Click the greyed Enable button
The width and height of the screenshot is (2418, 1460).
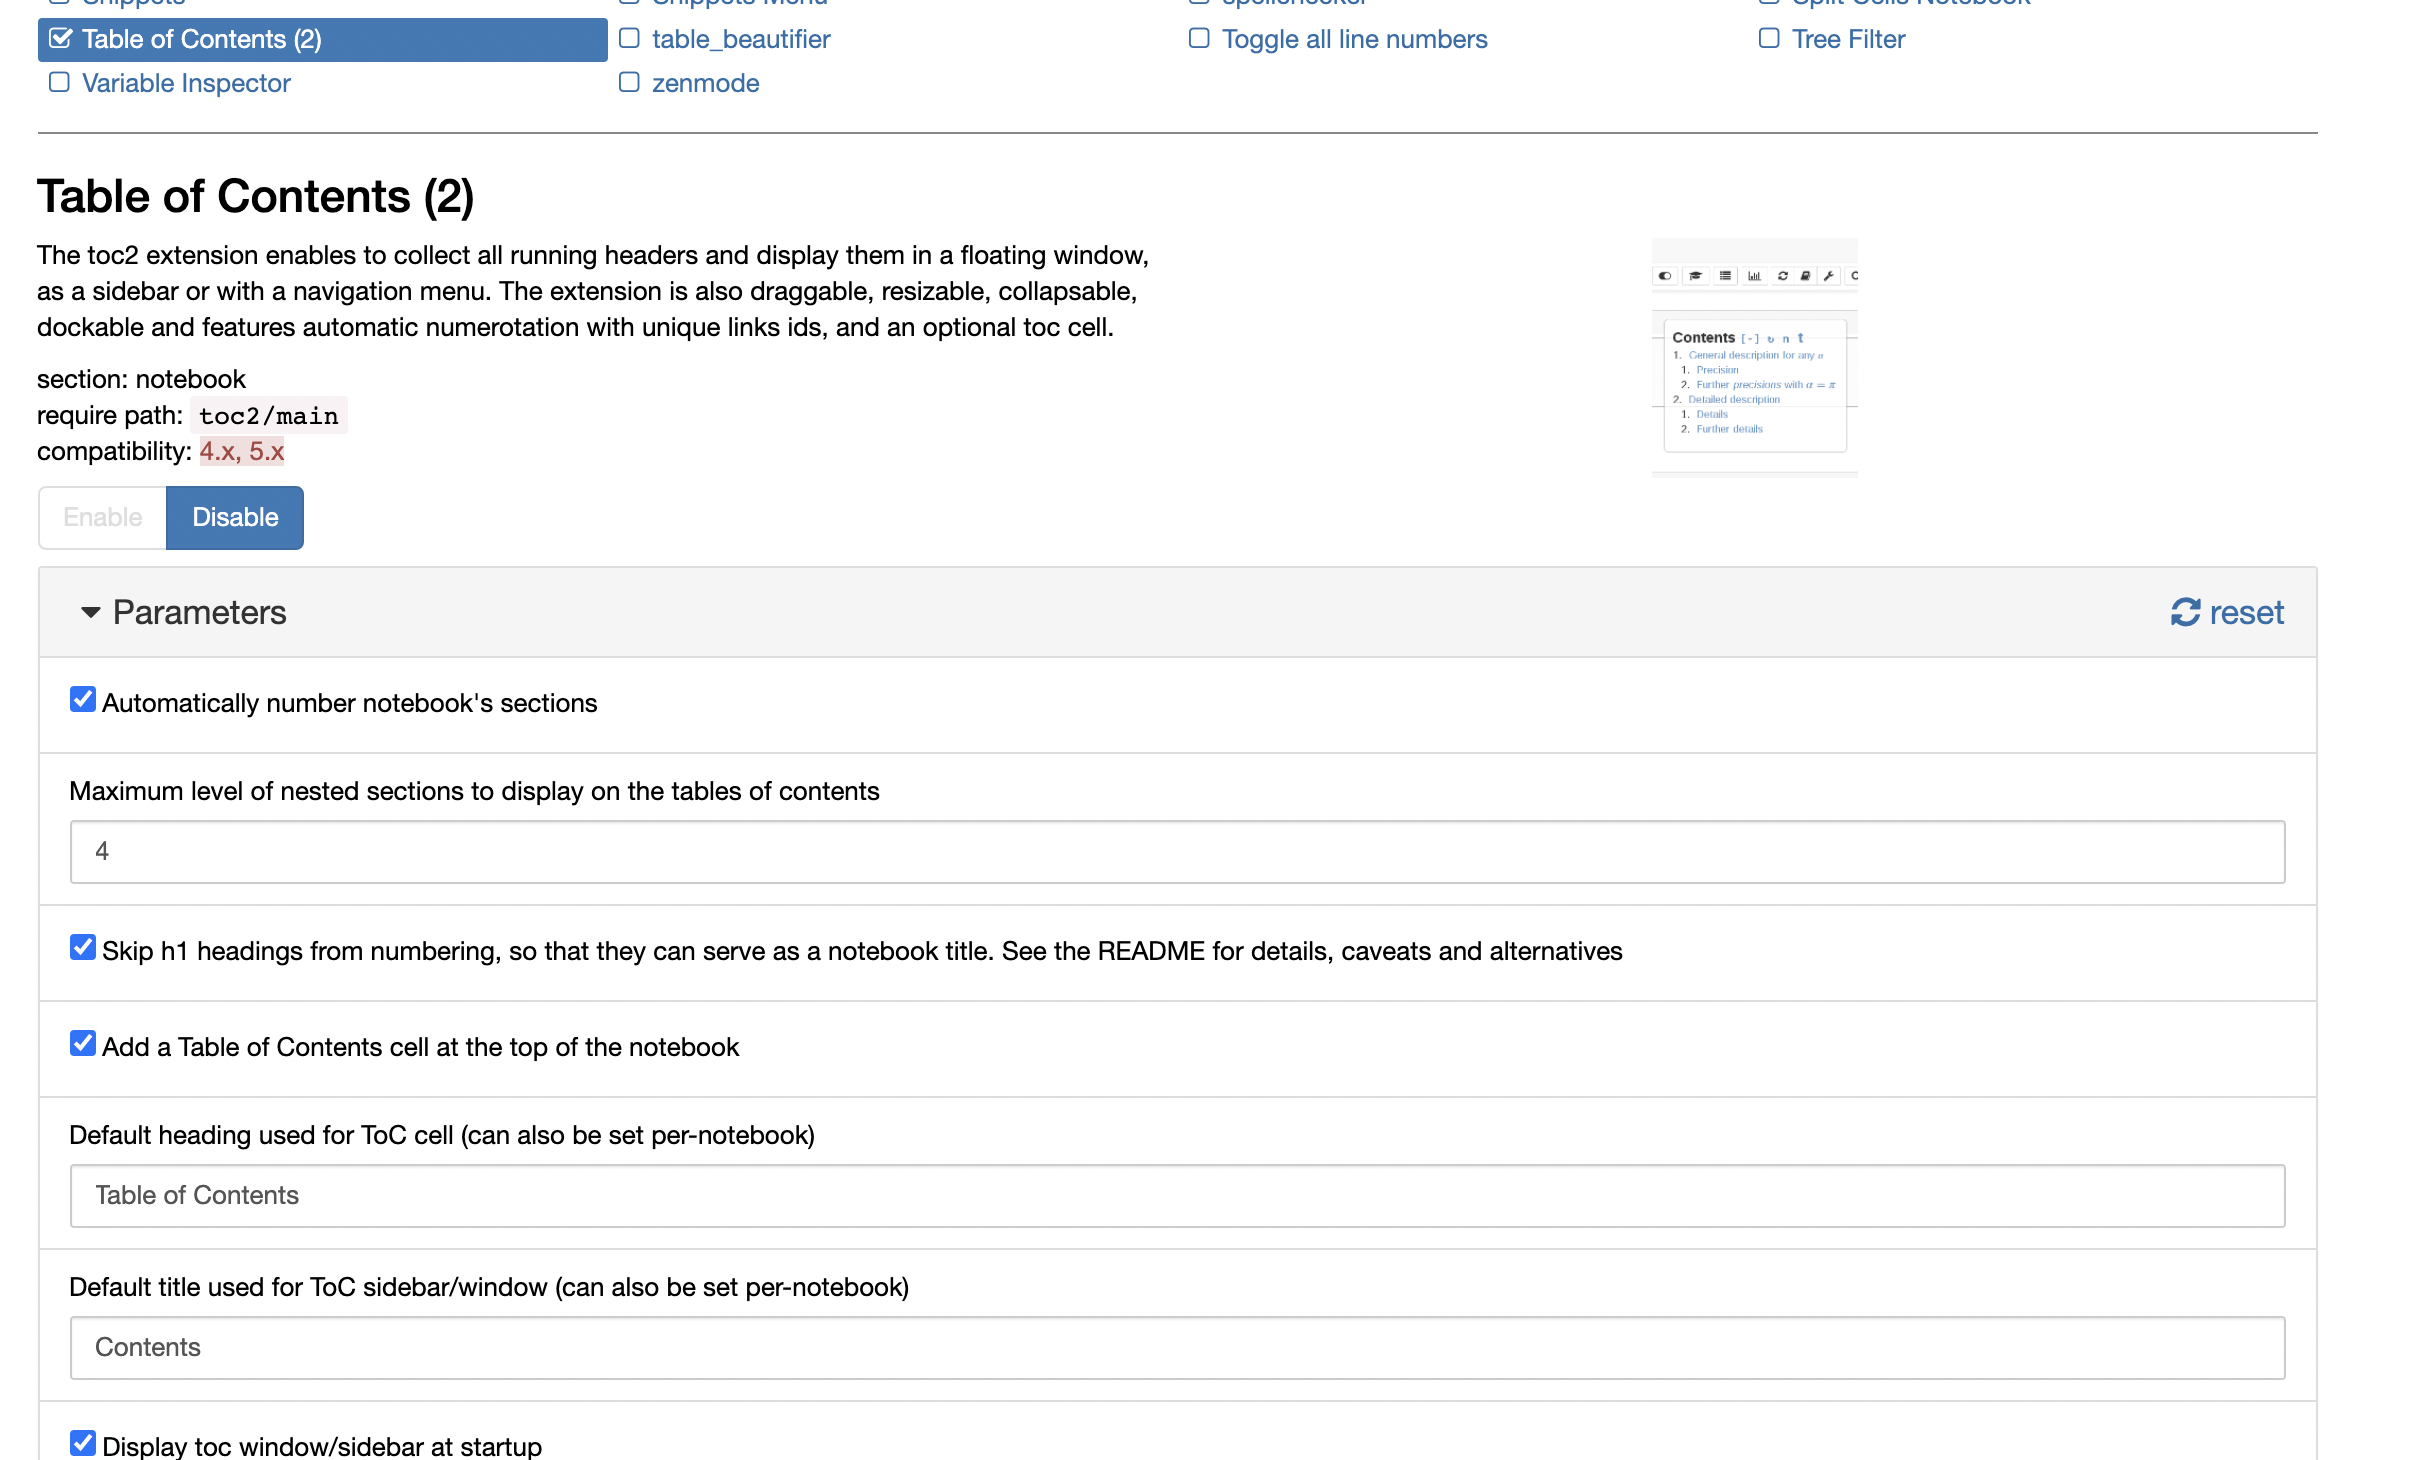(x=102, y=517)
